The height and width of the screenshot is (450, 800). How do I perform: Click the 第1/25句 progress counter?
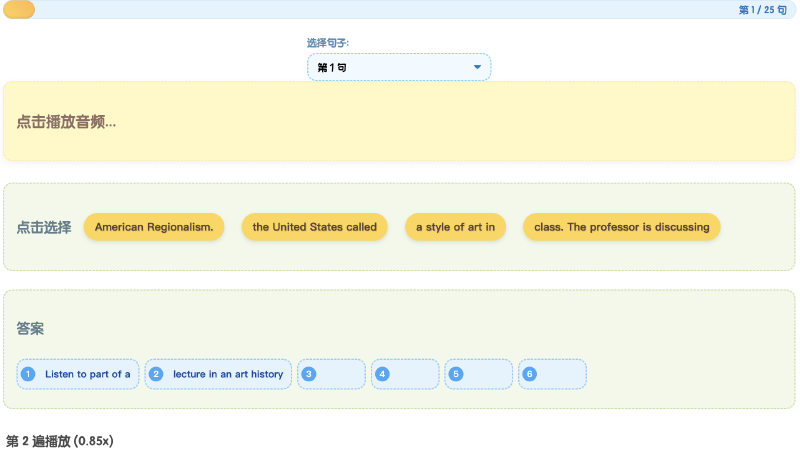tap(762, 10)
